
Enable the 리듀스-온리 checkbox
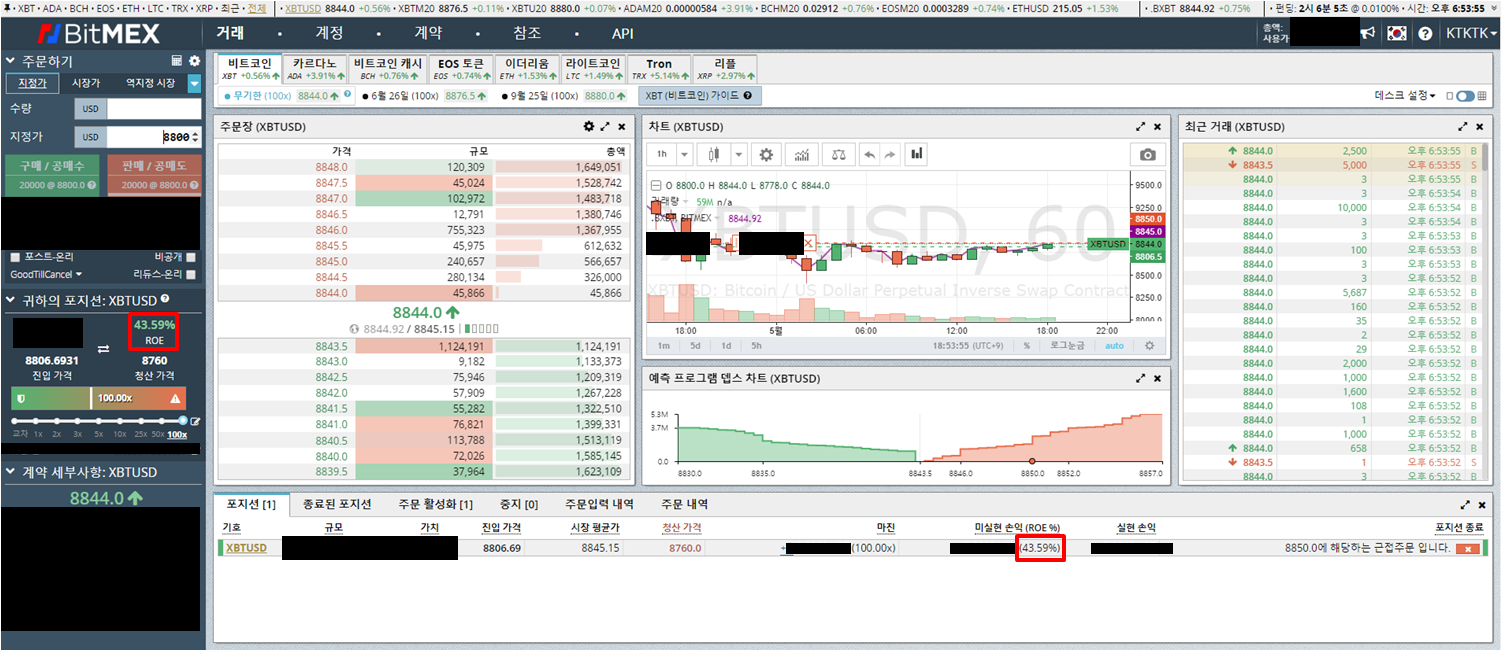pos(191,274)
